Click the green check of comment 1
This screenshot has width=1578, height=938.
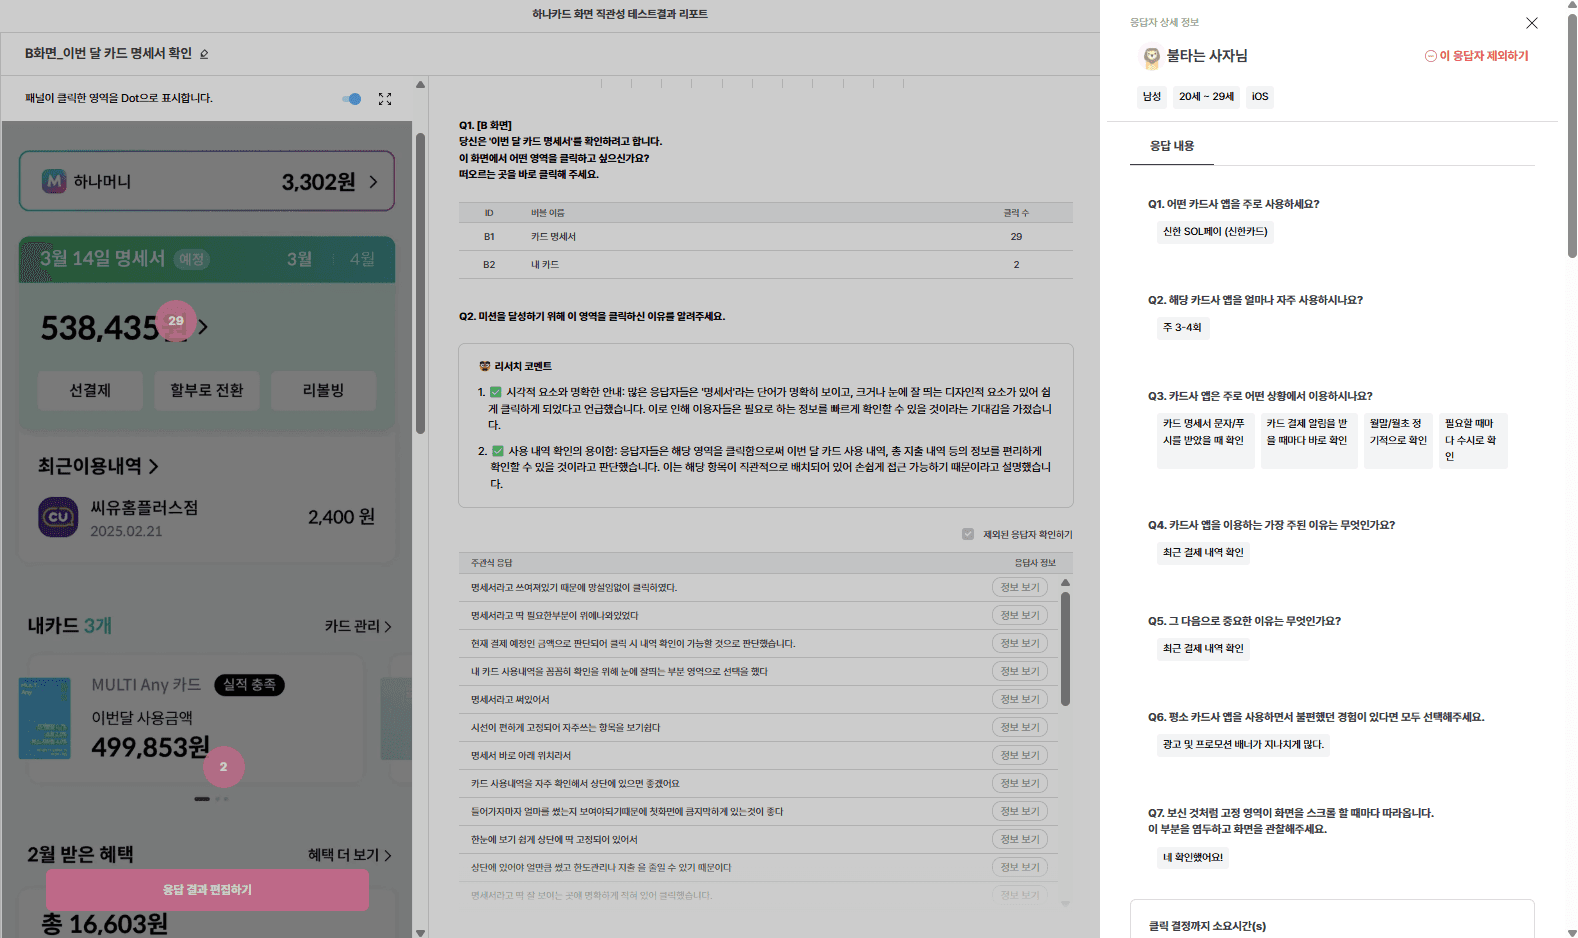click(x=496, y=393)
